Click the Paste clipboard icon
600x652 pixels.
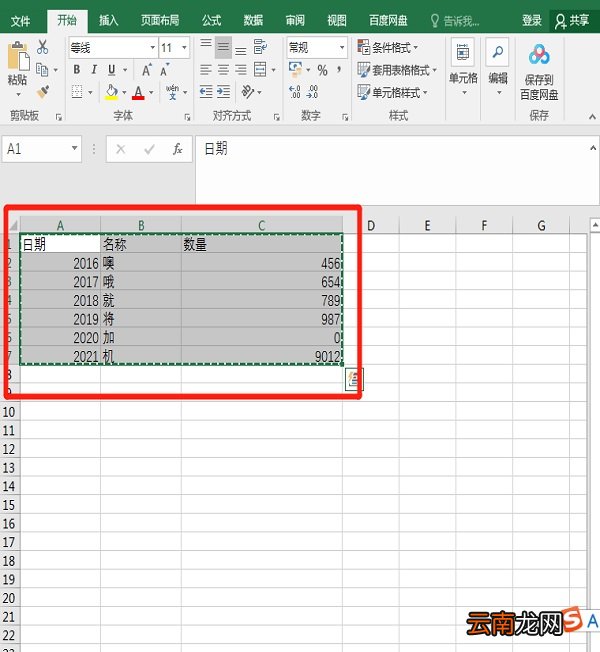click(x=18, y=56)
